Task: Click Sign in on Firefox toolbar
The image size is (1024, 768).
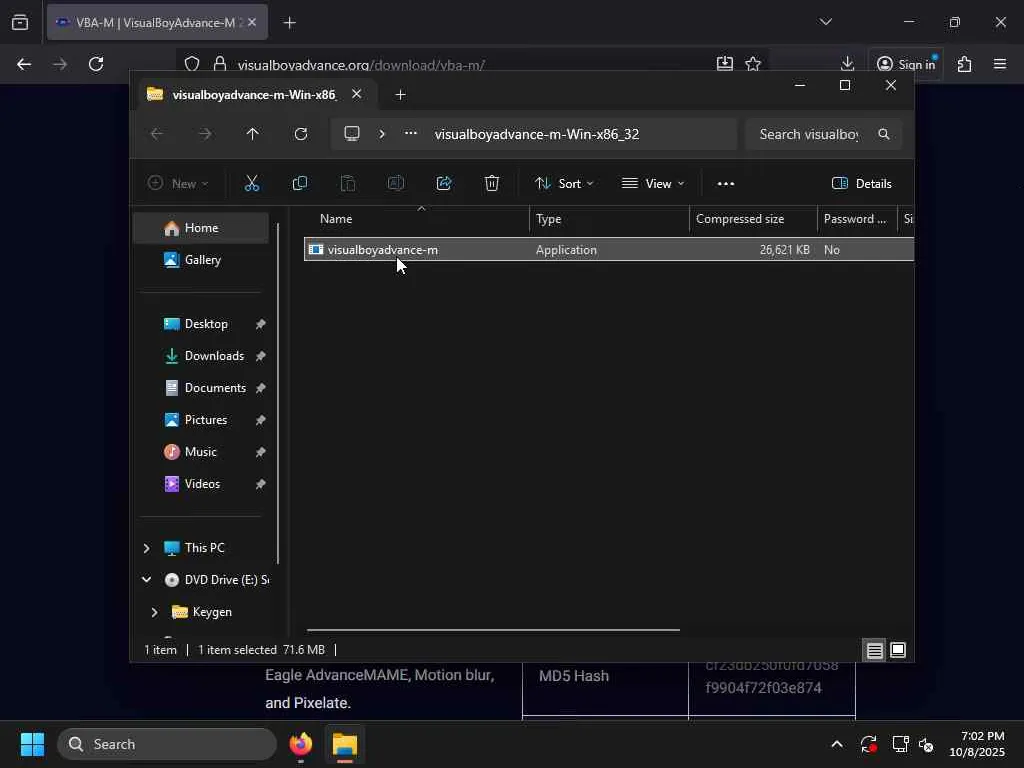Action: (906, 64)
